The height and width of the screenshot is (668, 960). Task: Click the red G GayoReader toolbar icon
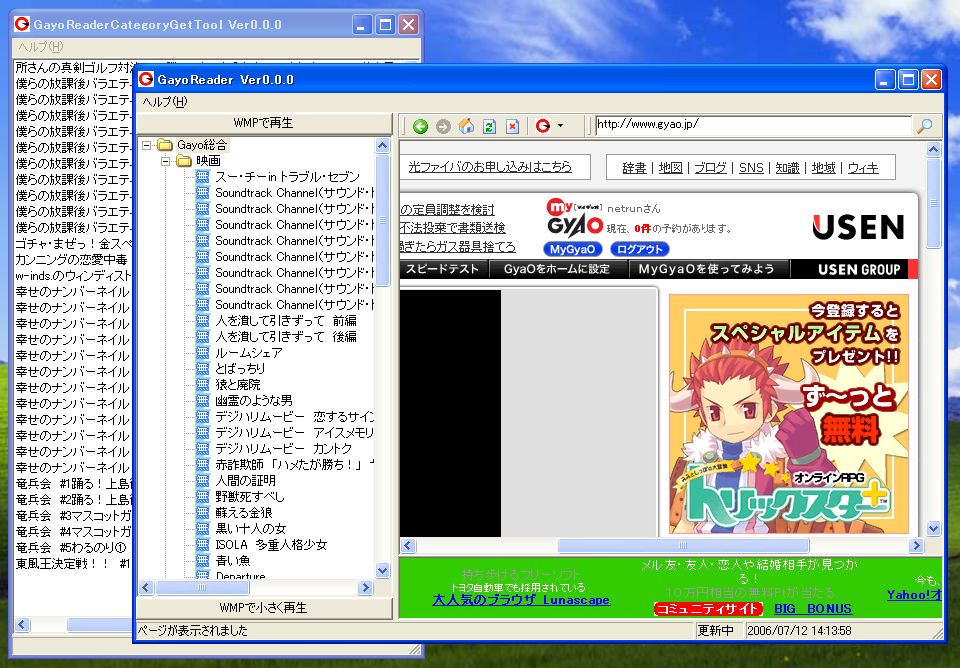[543, 126]
